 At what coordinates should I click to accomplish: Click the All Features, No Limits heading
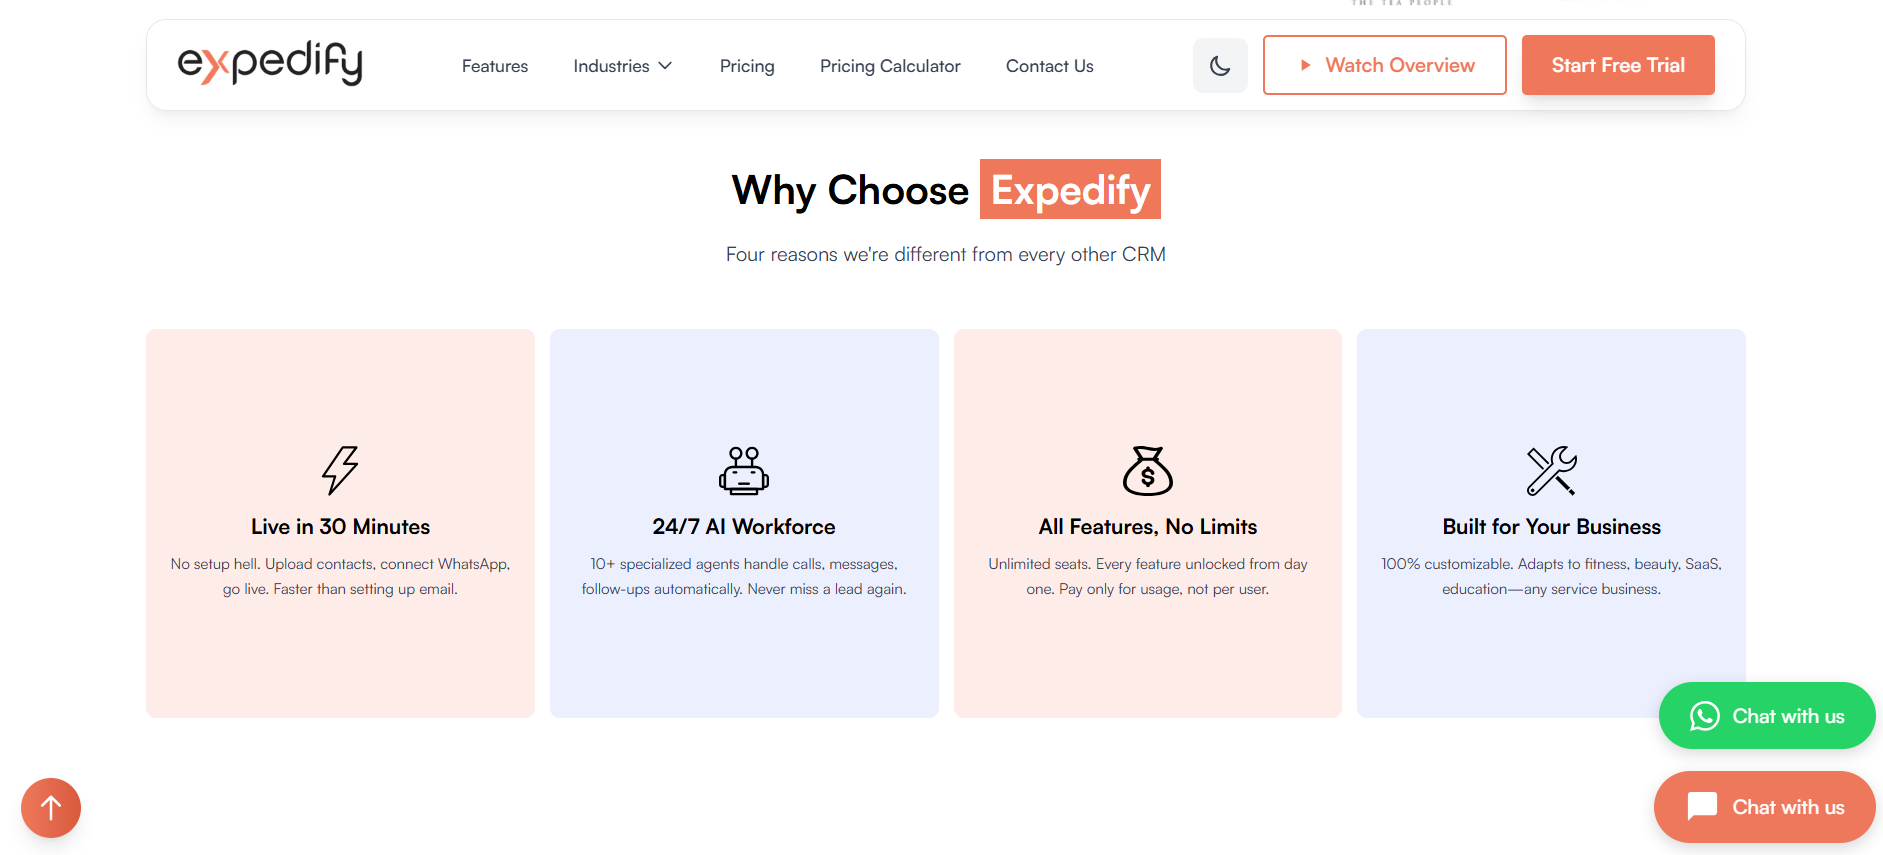(1147, 527)
